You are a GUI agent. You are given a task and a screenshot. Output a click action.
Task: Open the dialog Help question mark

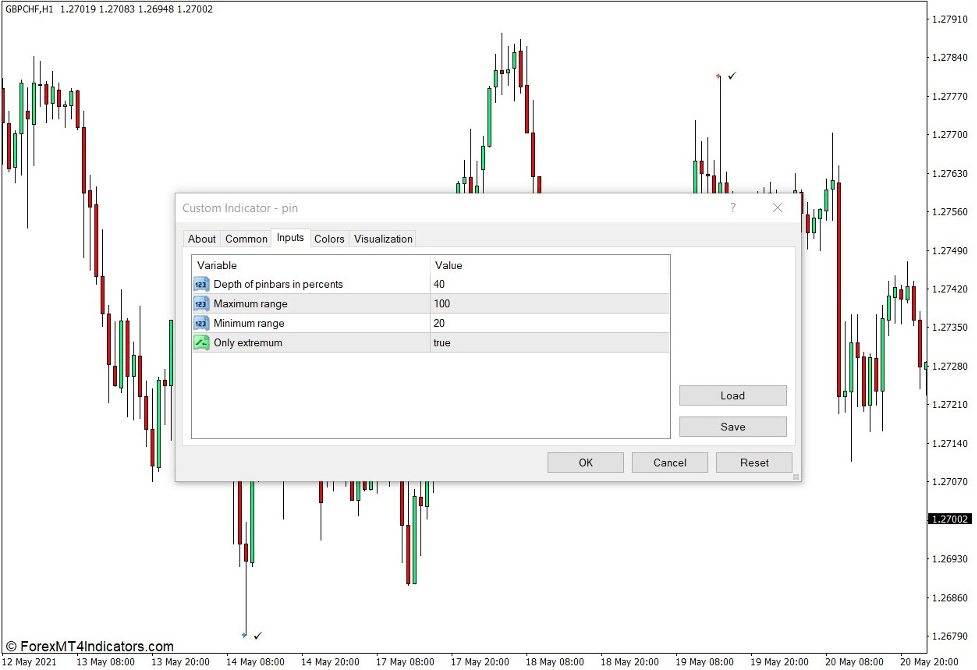tap(732, 207)
